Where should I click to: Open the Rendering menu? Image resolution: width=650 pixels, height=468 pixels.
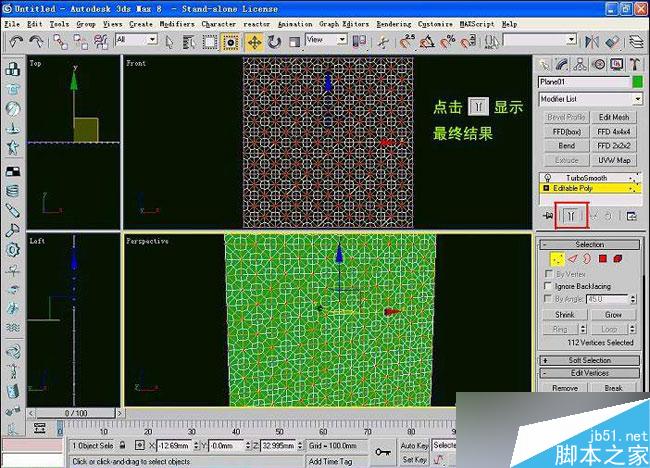click(394, 24)
